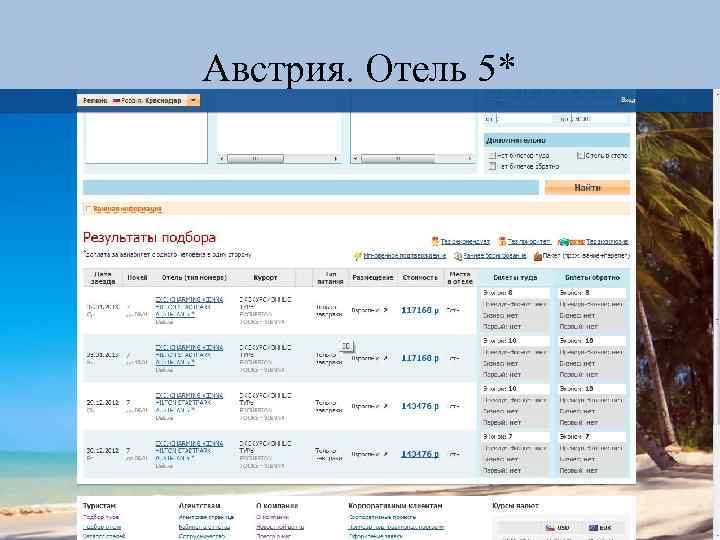
Task: Click the Вход login link
Action: (x=628, y=100)
